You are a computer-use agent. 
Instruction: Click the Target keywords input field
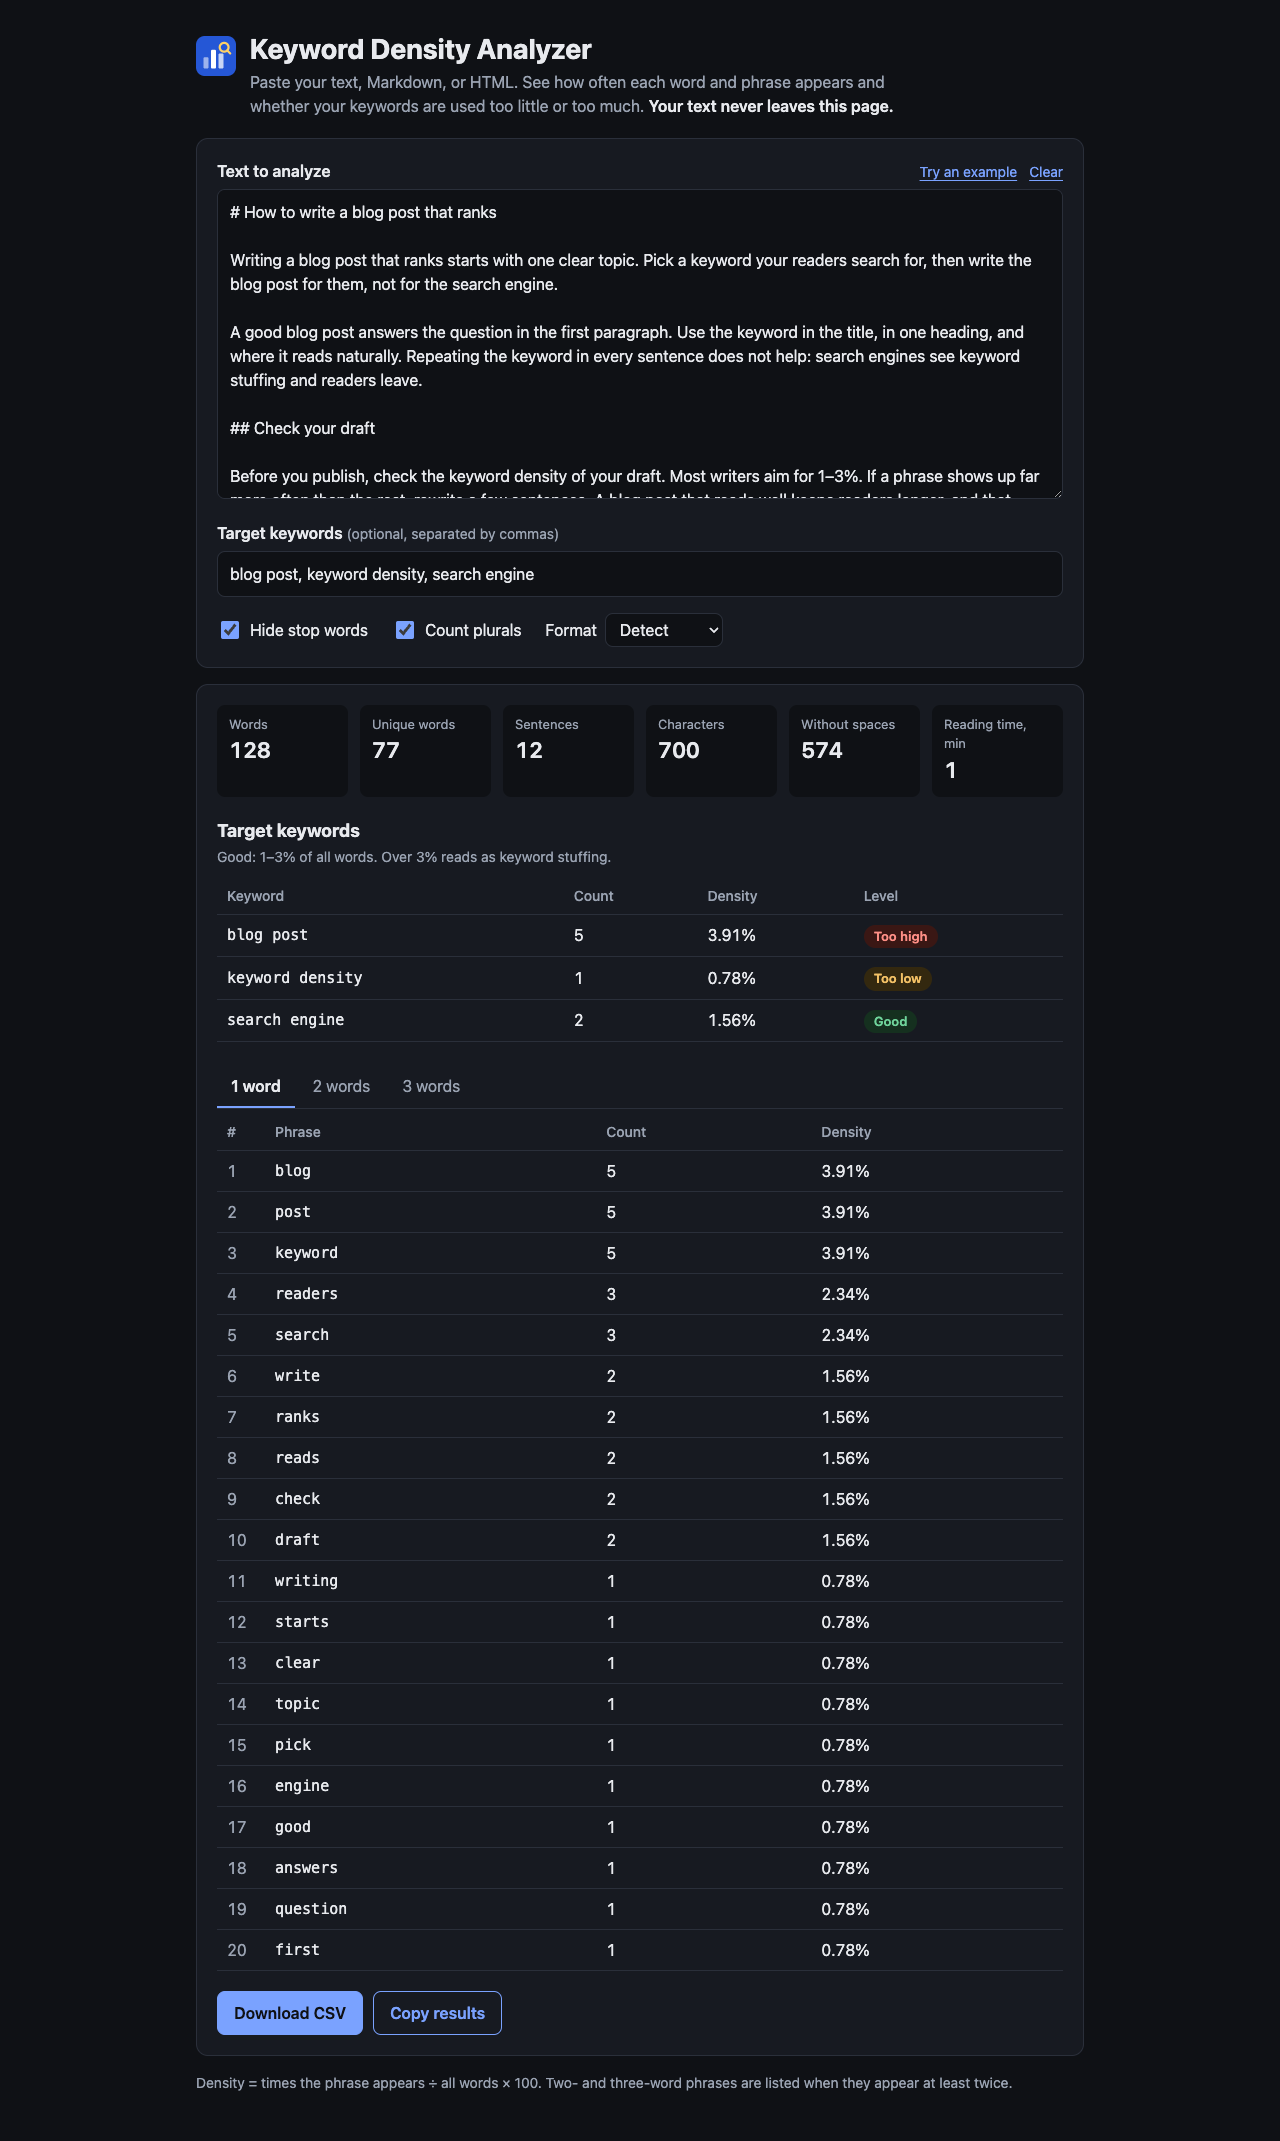pos(640,574)
